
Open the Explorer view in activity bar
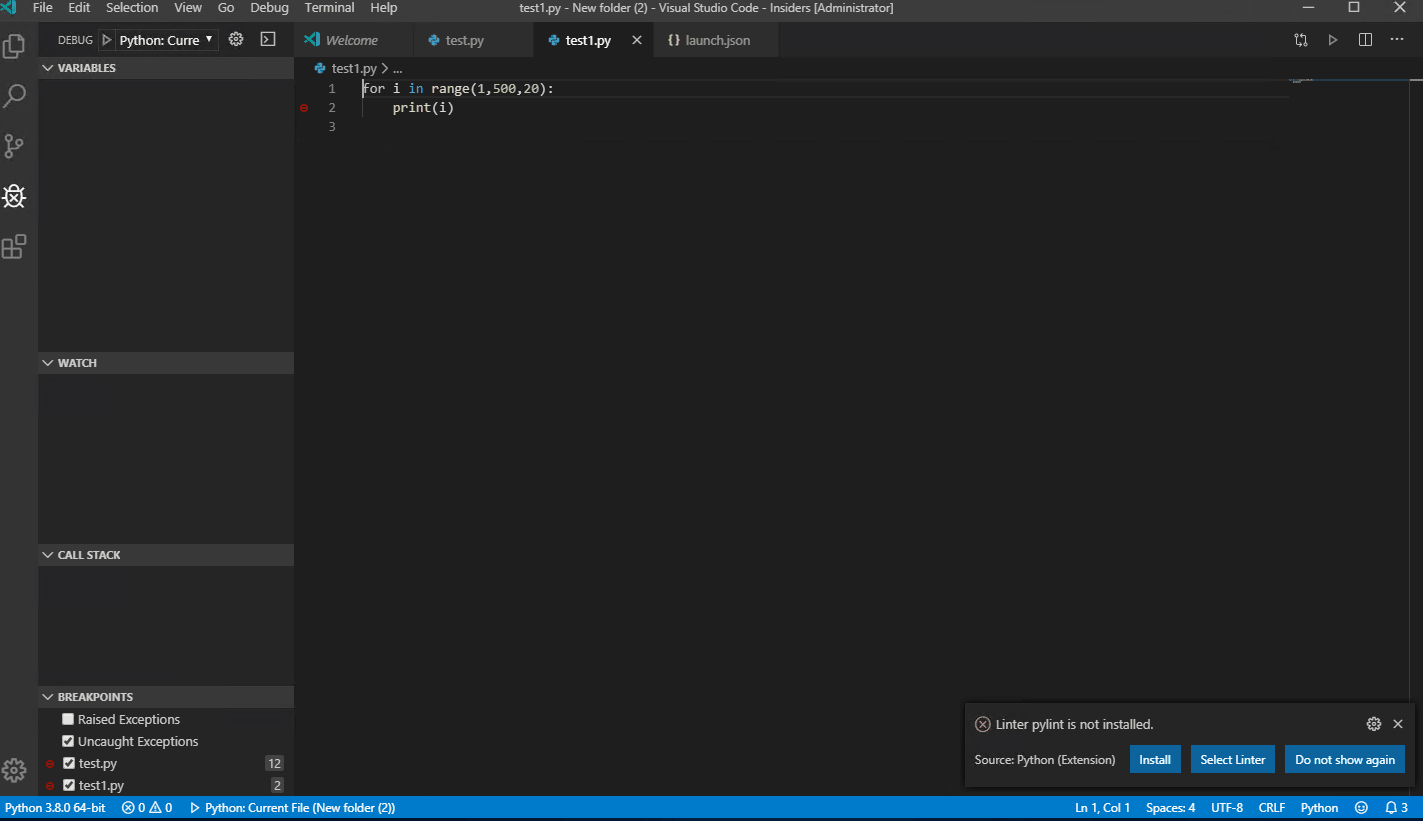tap(14, 46)
